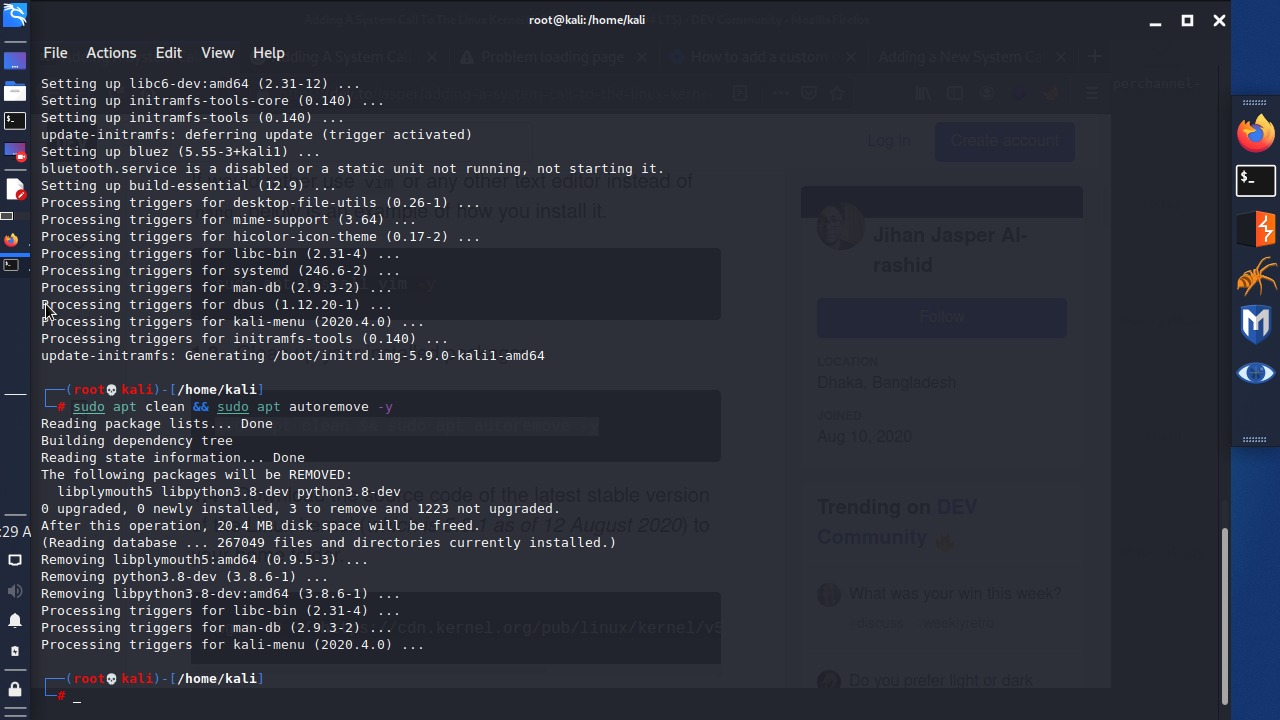Launch Burp Suite from the right dock

(x=1256, y=229)
